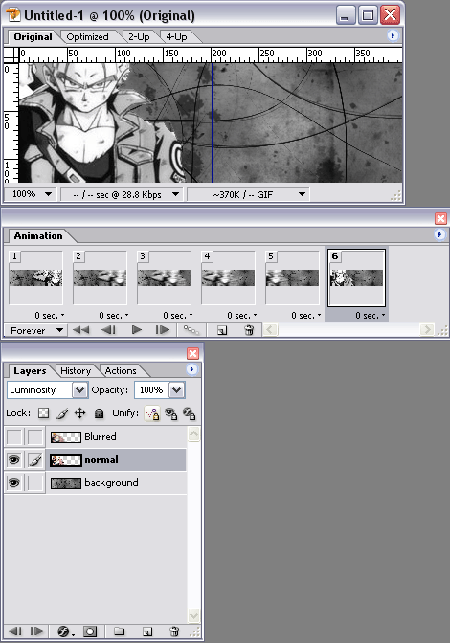Switch to the 2-Up view tab

pos(139,37)
